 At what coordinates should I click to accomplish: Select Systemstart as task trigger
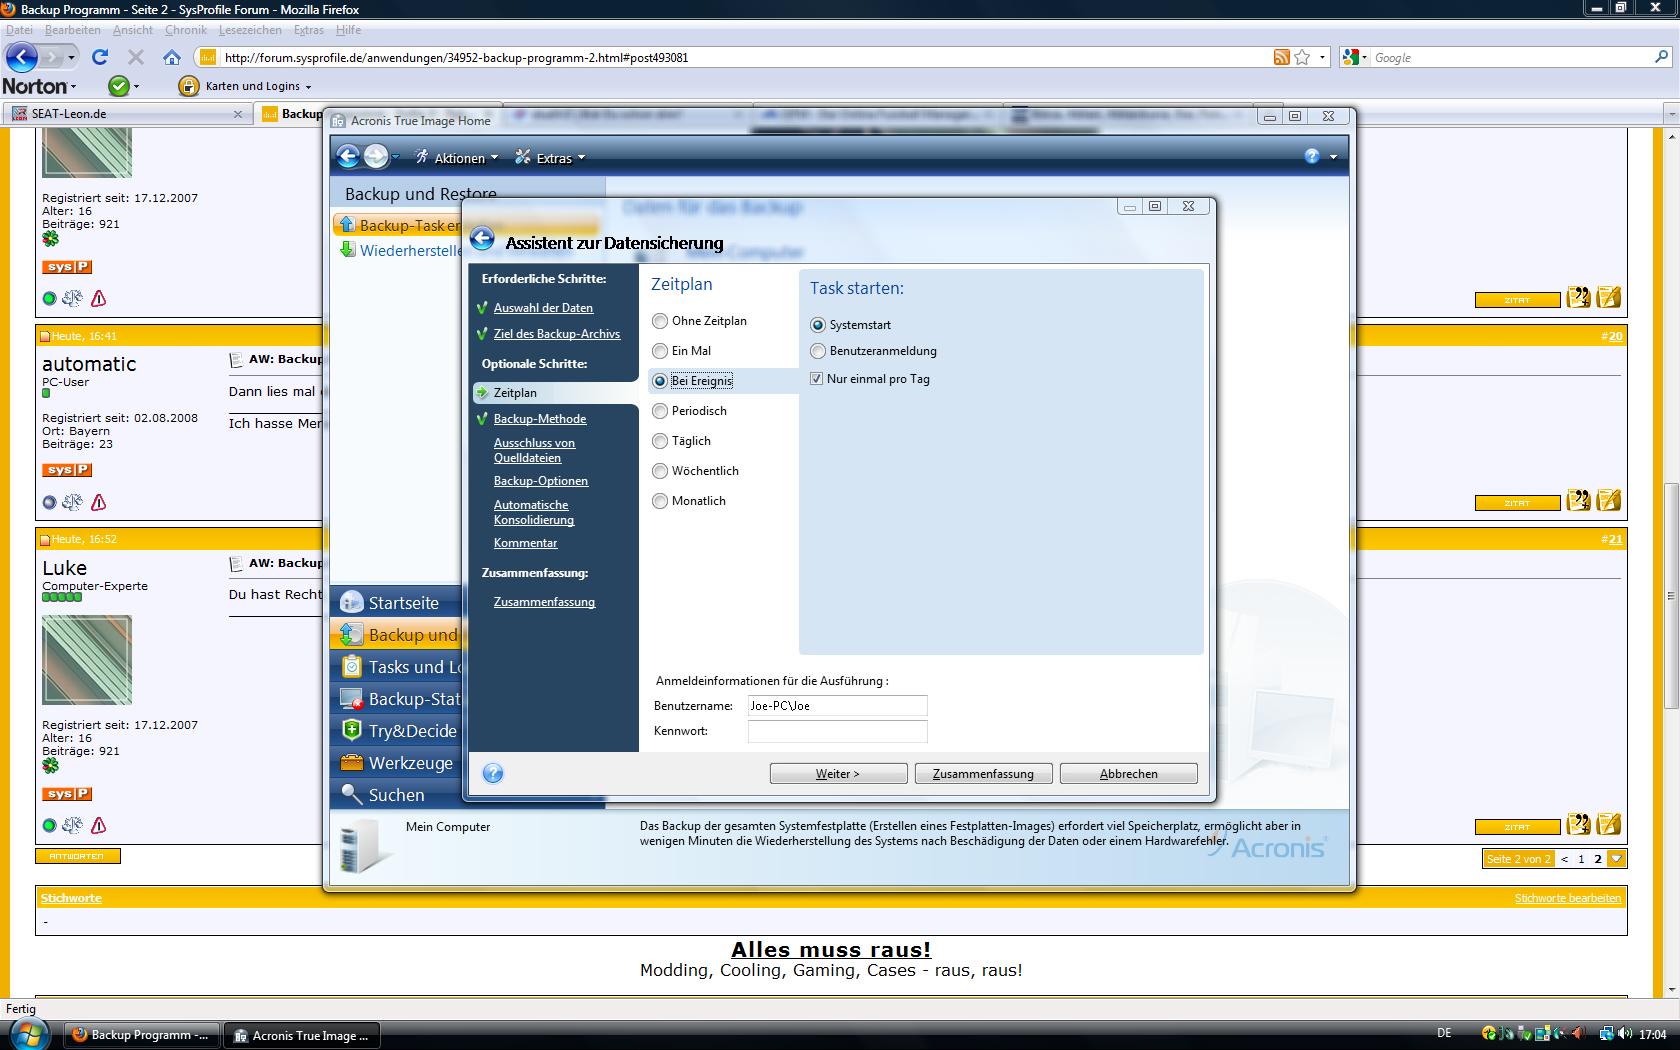click(x=818, y=325)
